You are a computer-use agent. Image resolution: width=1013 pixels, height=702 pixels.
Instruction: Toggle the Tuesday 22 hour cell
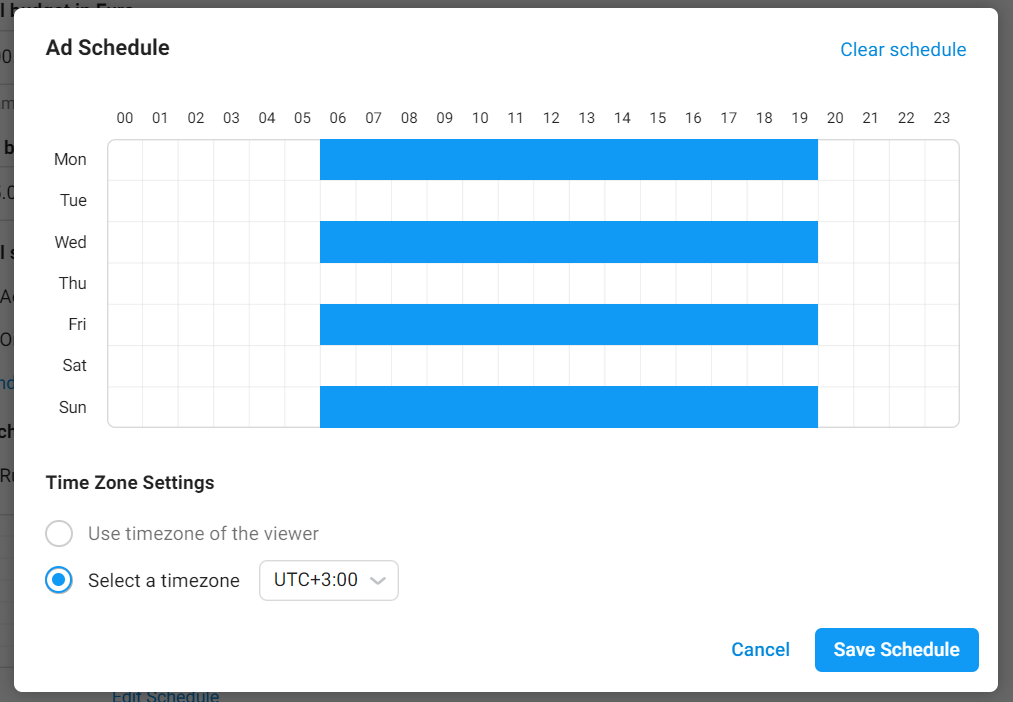906,201
